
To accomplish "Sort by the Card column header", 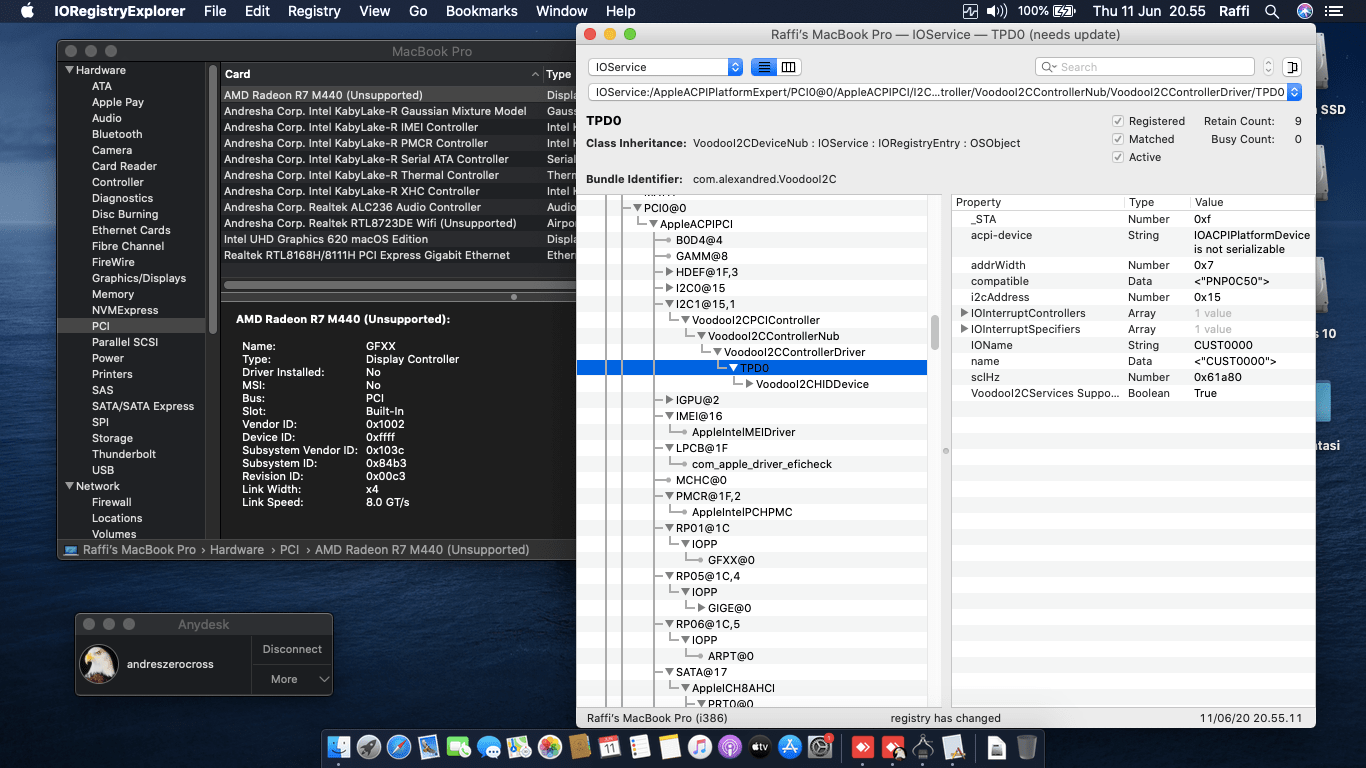I will point(382,74).
